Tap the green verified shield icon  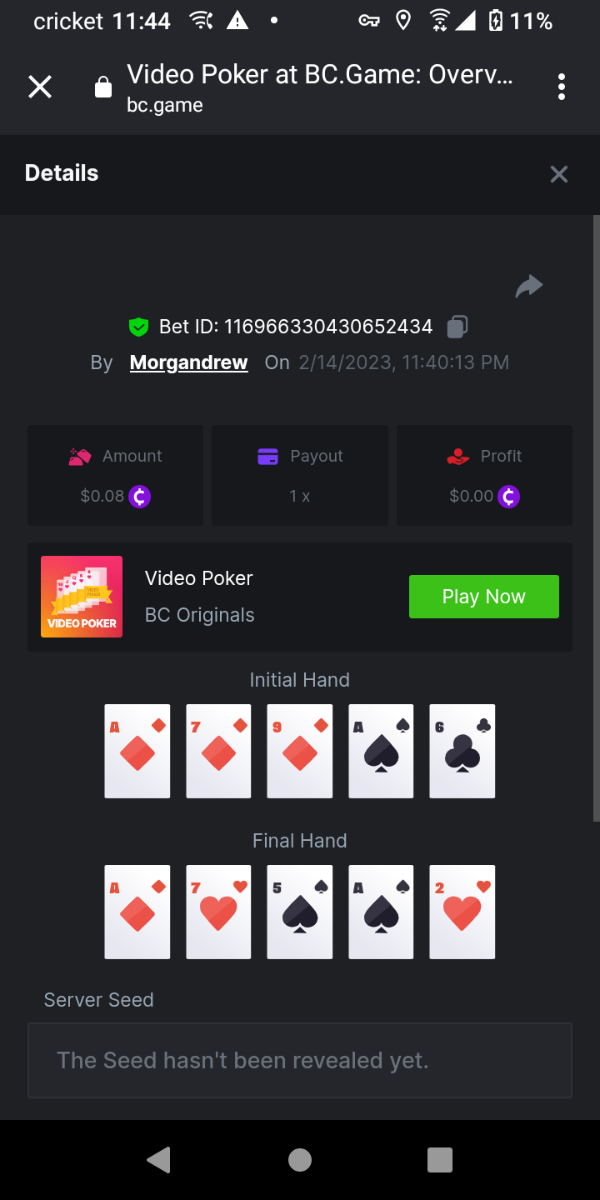[x=138, y=326]
